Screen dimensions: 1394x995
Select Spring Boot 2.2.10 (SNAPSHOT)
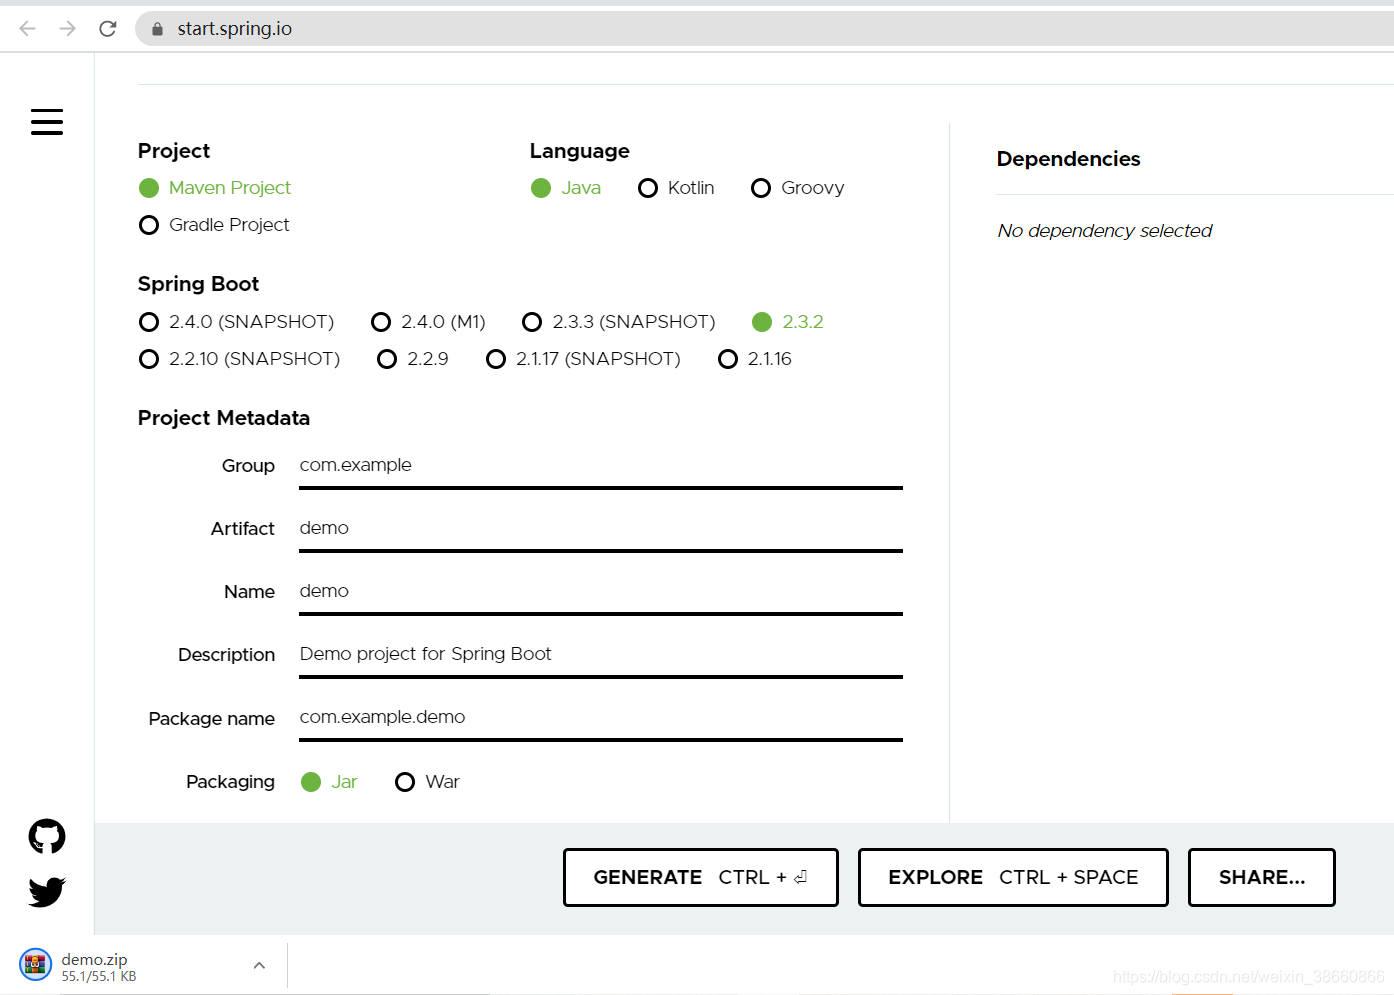[x=239, y=359]
